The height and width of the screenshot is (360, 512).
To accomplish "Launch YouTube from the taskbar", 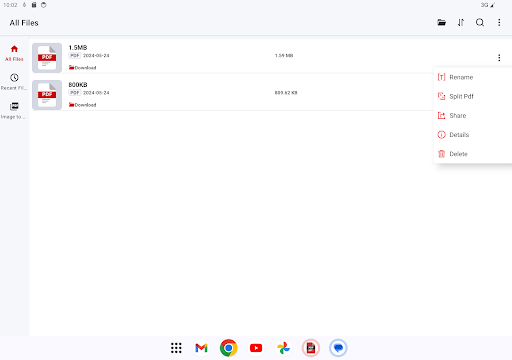I will click(x=256, y=348).
